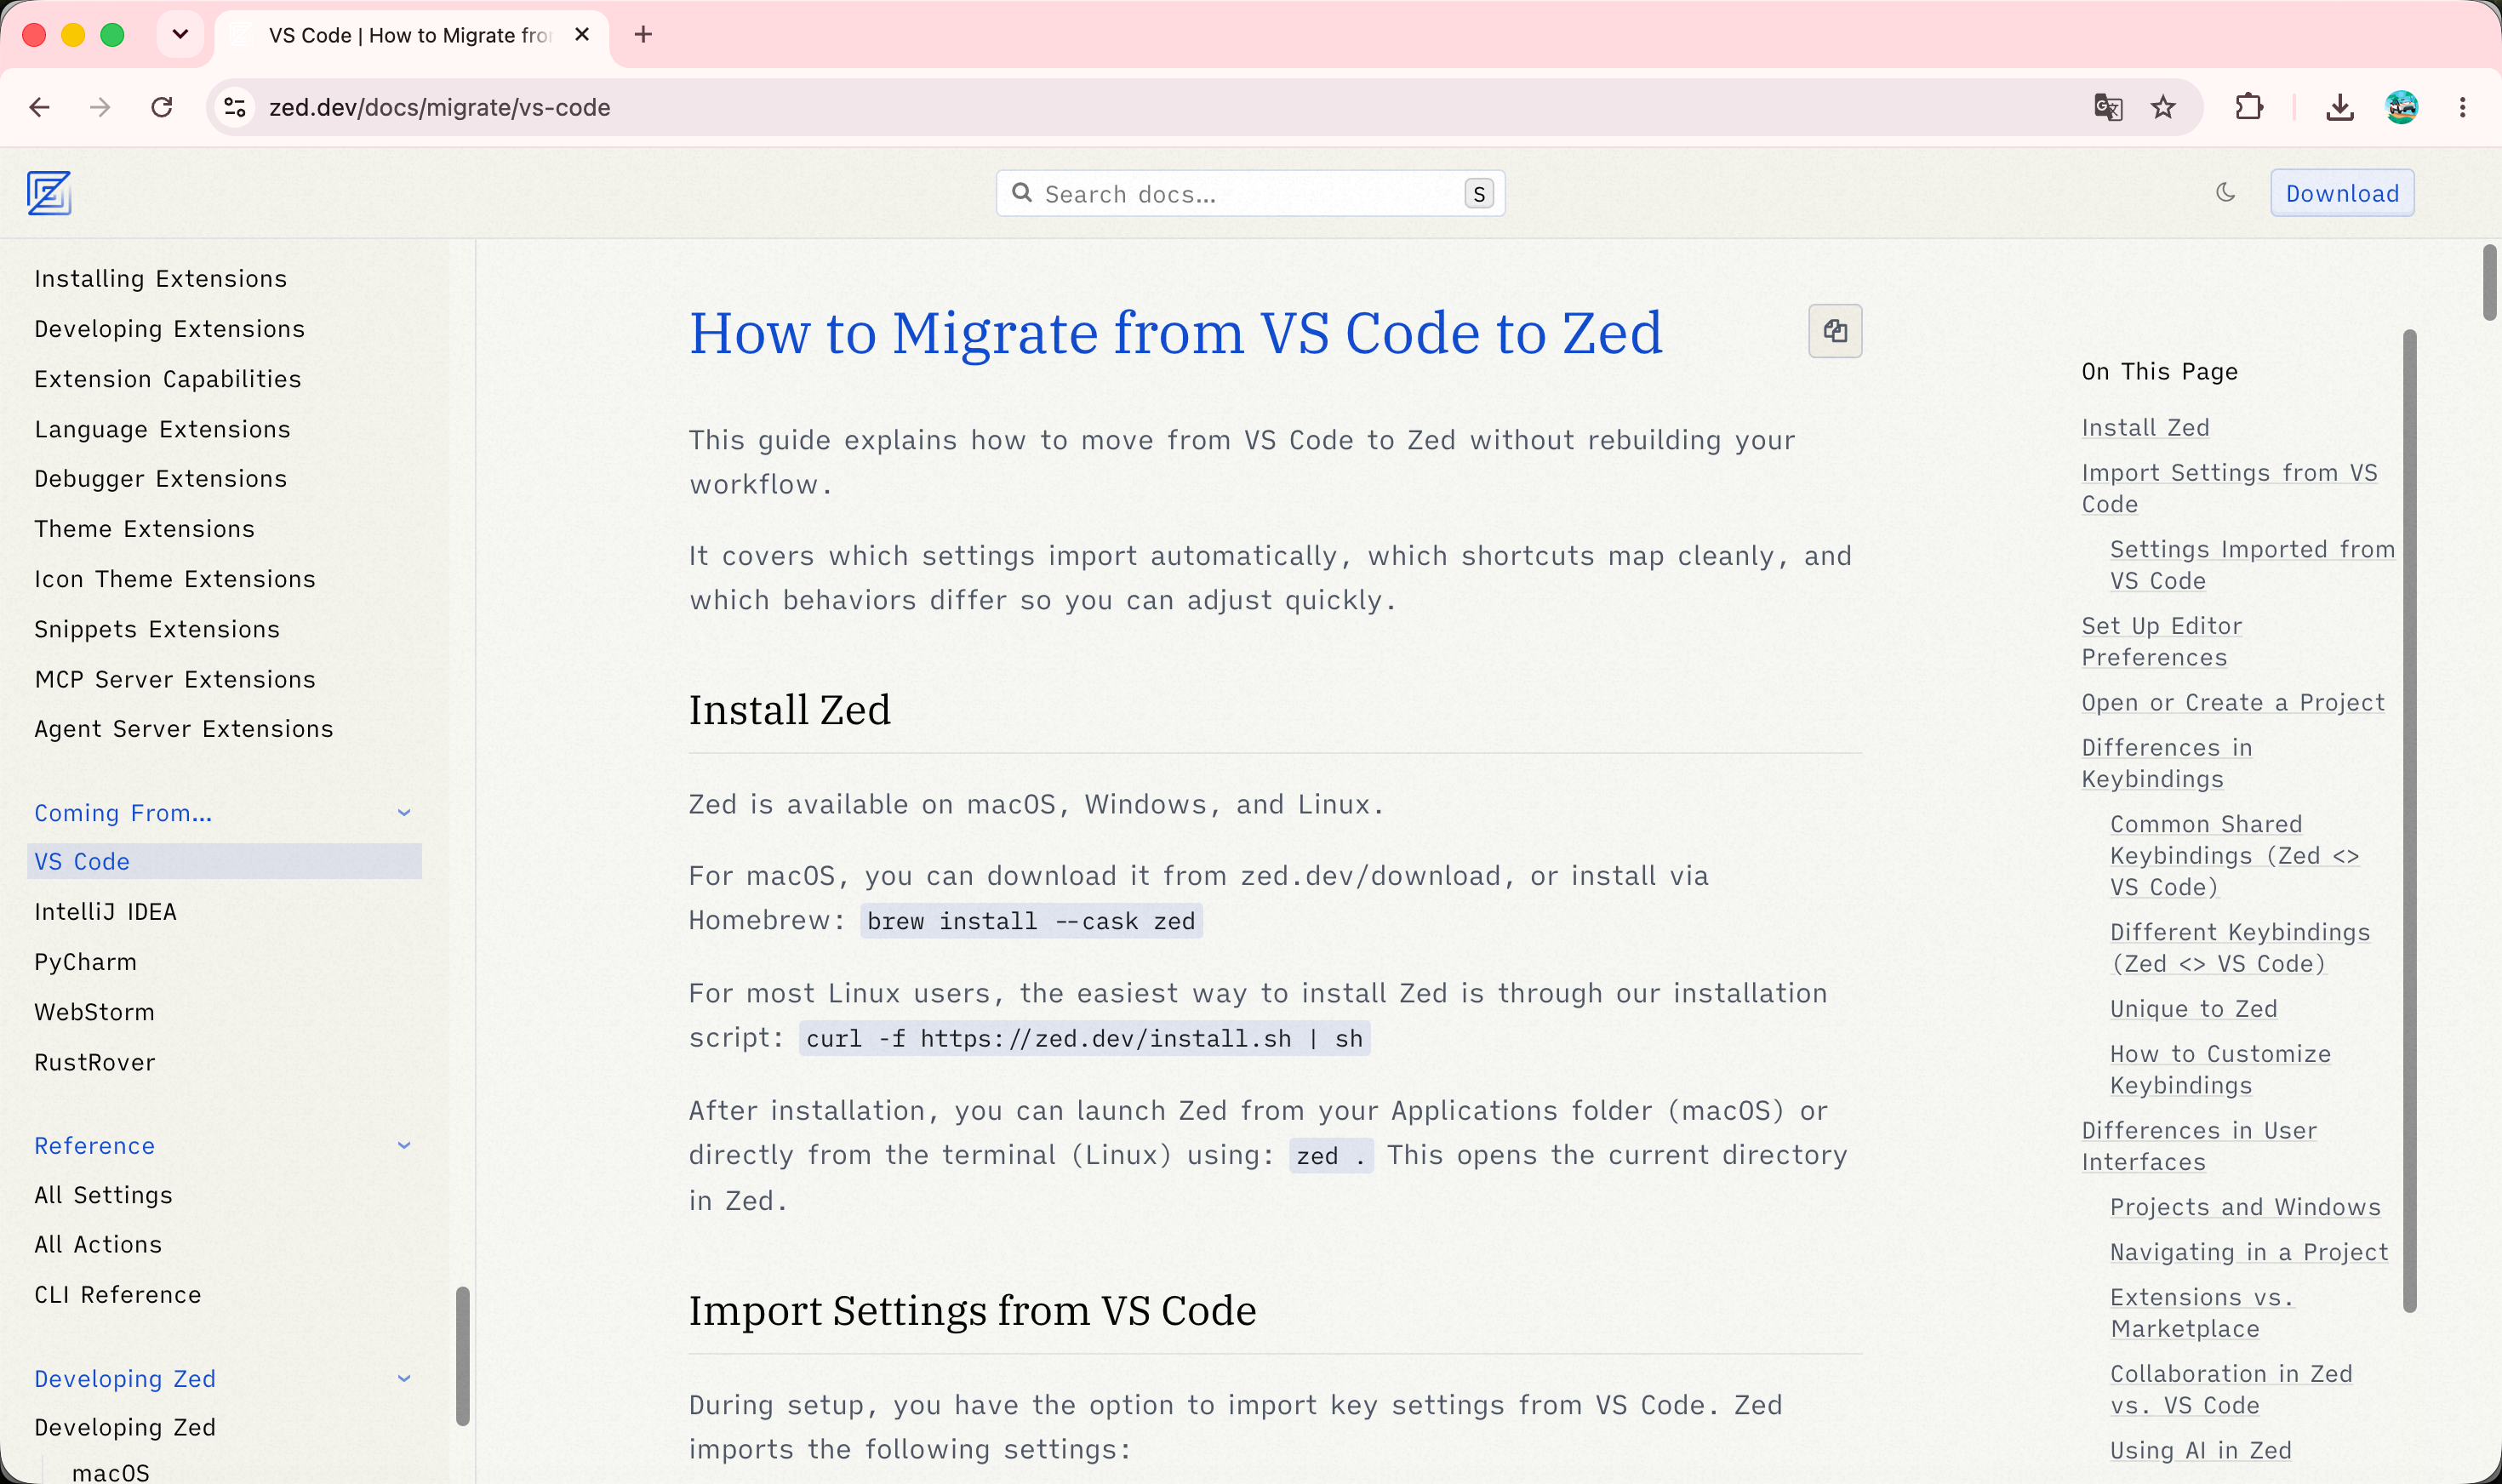Viewport: 2502px width, 1484px height.
Task: Jump to Import Settings from VS Code
Action: (x=2229, y=488)
